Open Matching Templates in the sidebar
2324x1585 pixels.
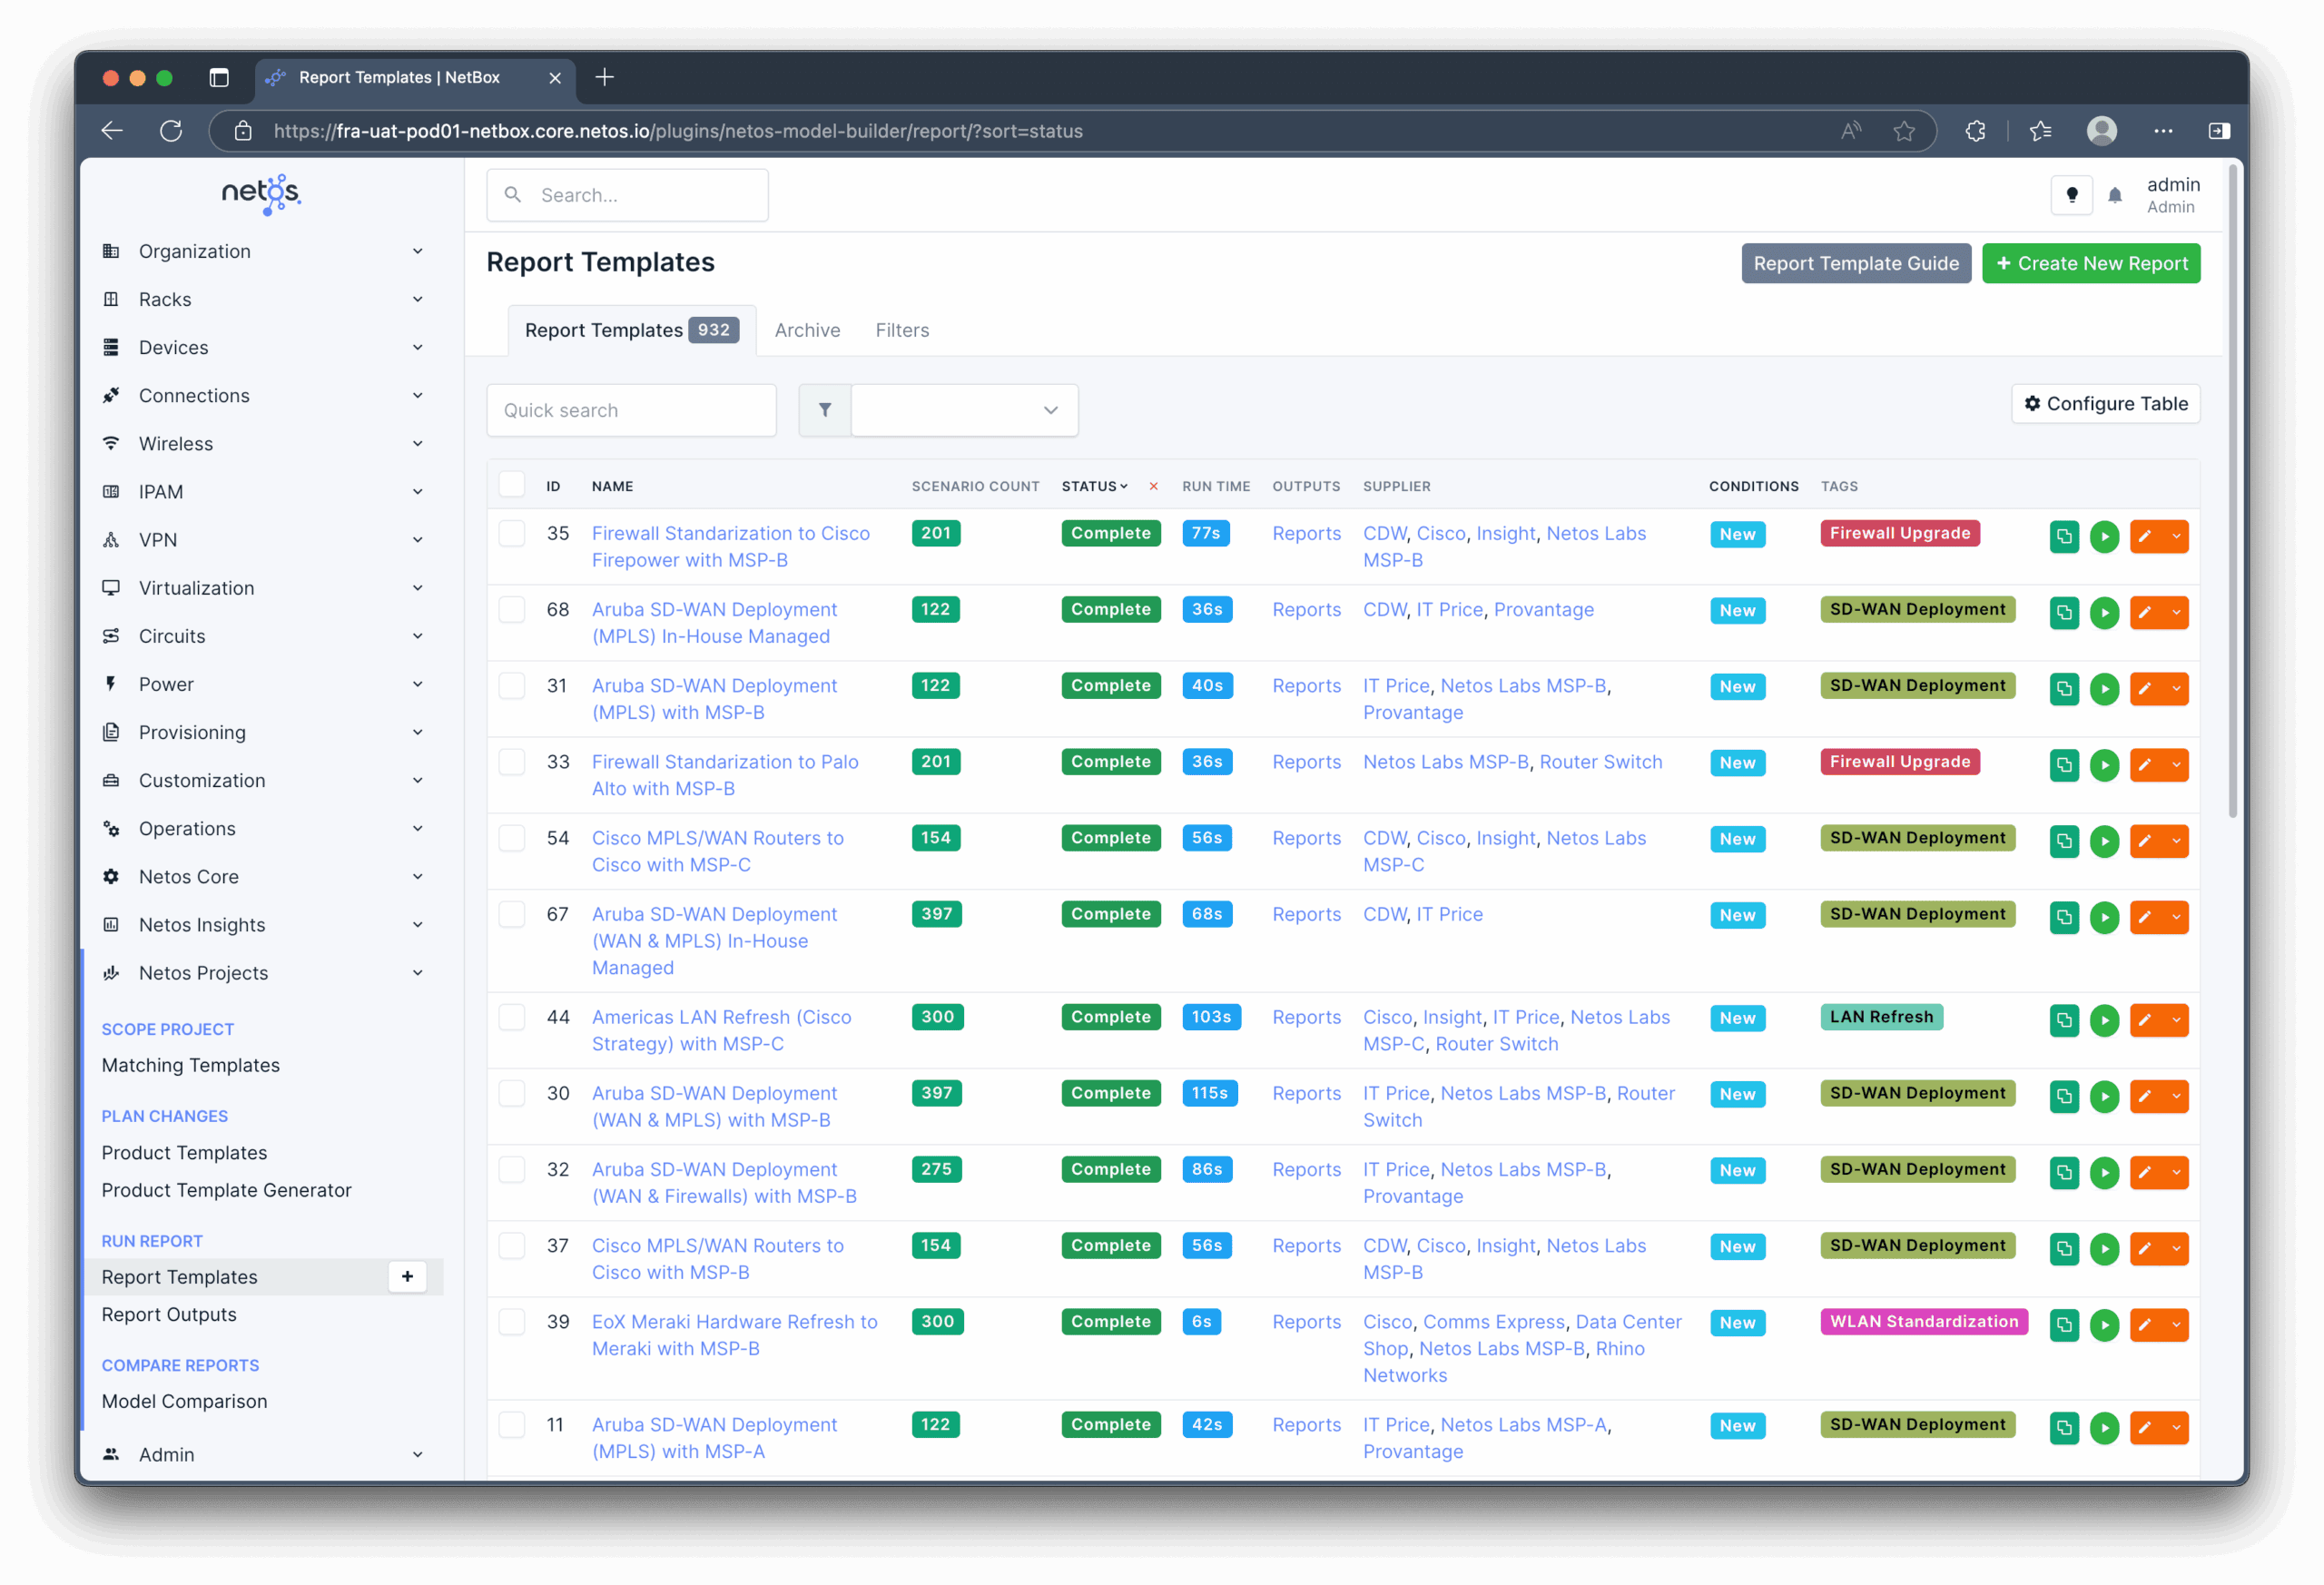(x=190, y=1065)
